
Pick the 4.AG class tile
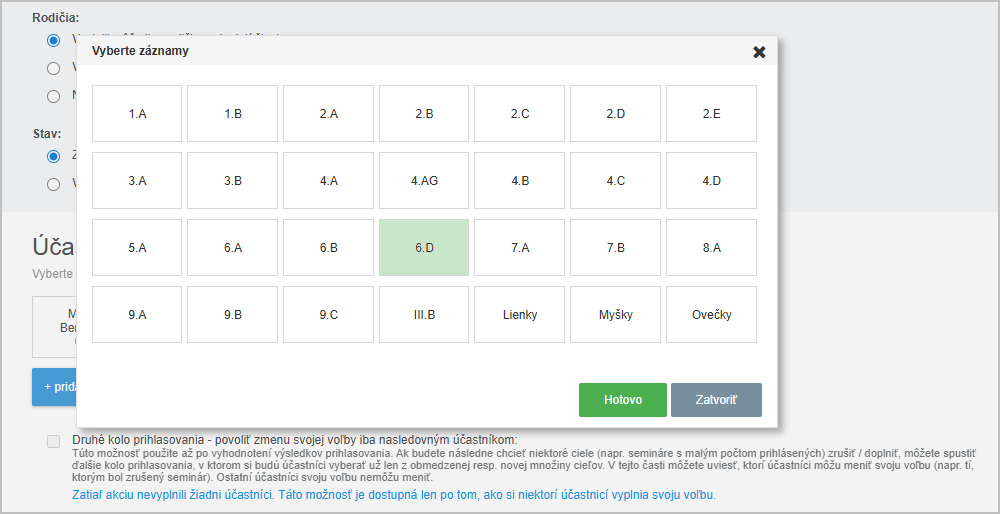[x=424, y=181]
